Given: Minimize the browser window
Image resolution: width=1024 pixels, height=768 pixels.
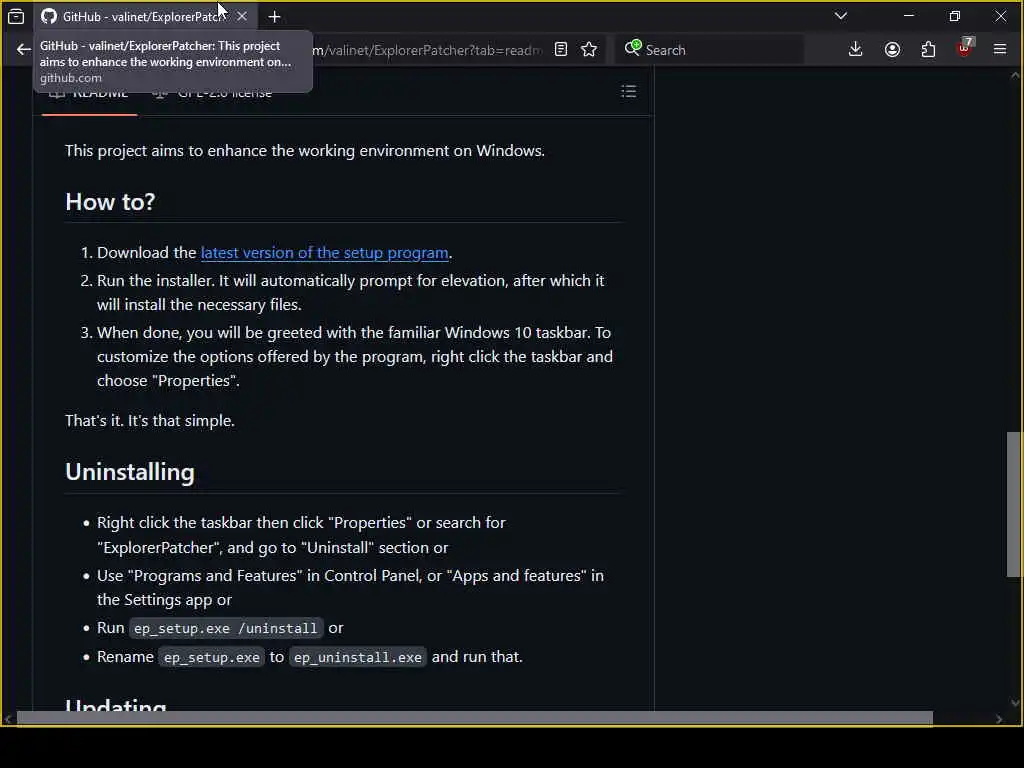Looking at the screenshot, I should tap(908, 16).
